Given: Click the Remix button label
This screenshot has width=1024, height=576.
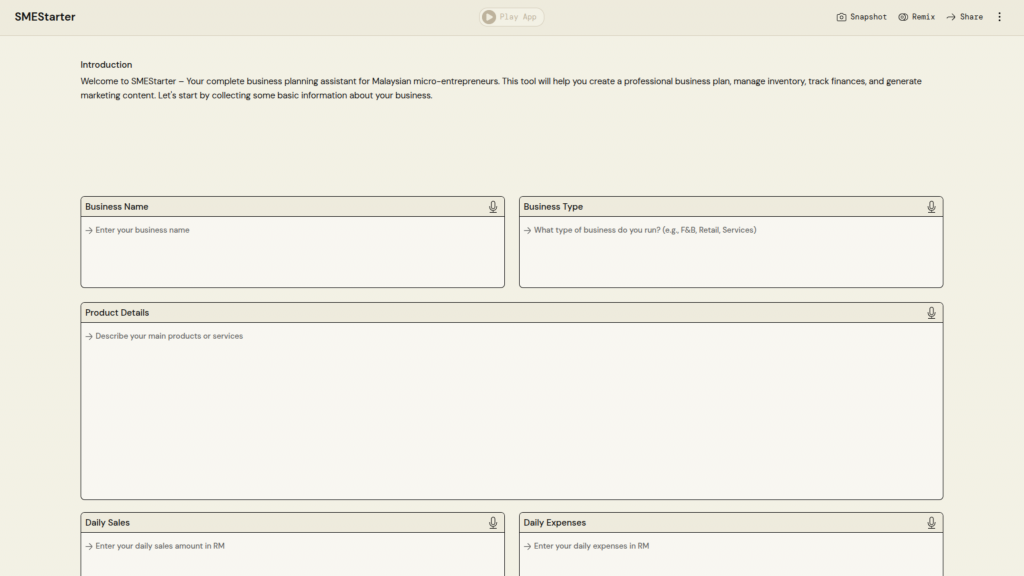Looking at the screenshot, I should (923, 17).
